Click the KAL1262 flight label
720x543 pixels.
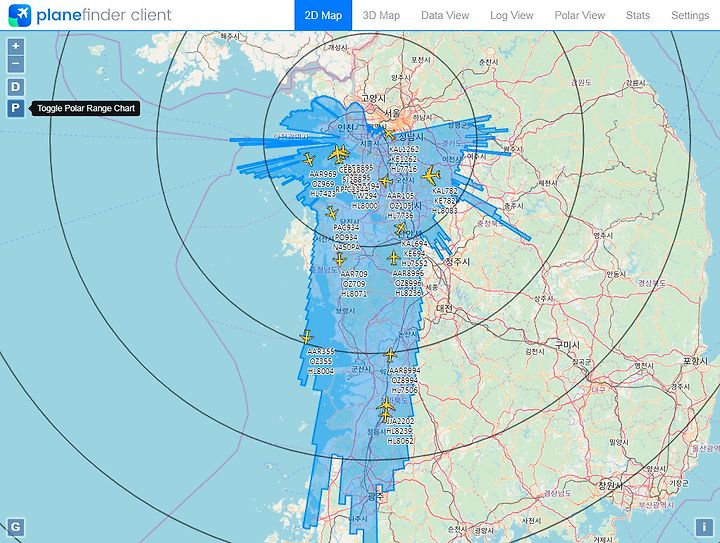click(x=404, y=149)
